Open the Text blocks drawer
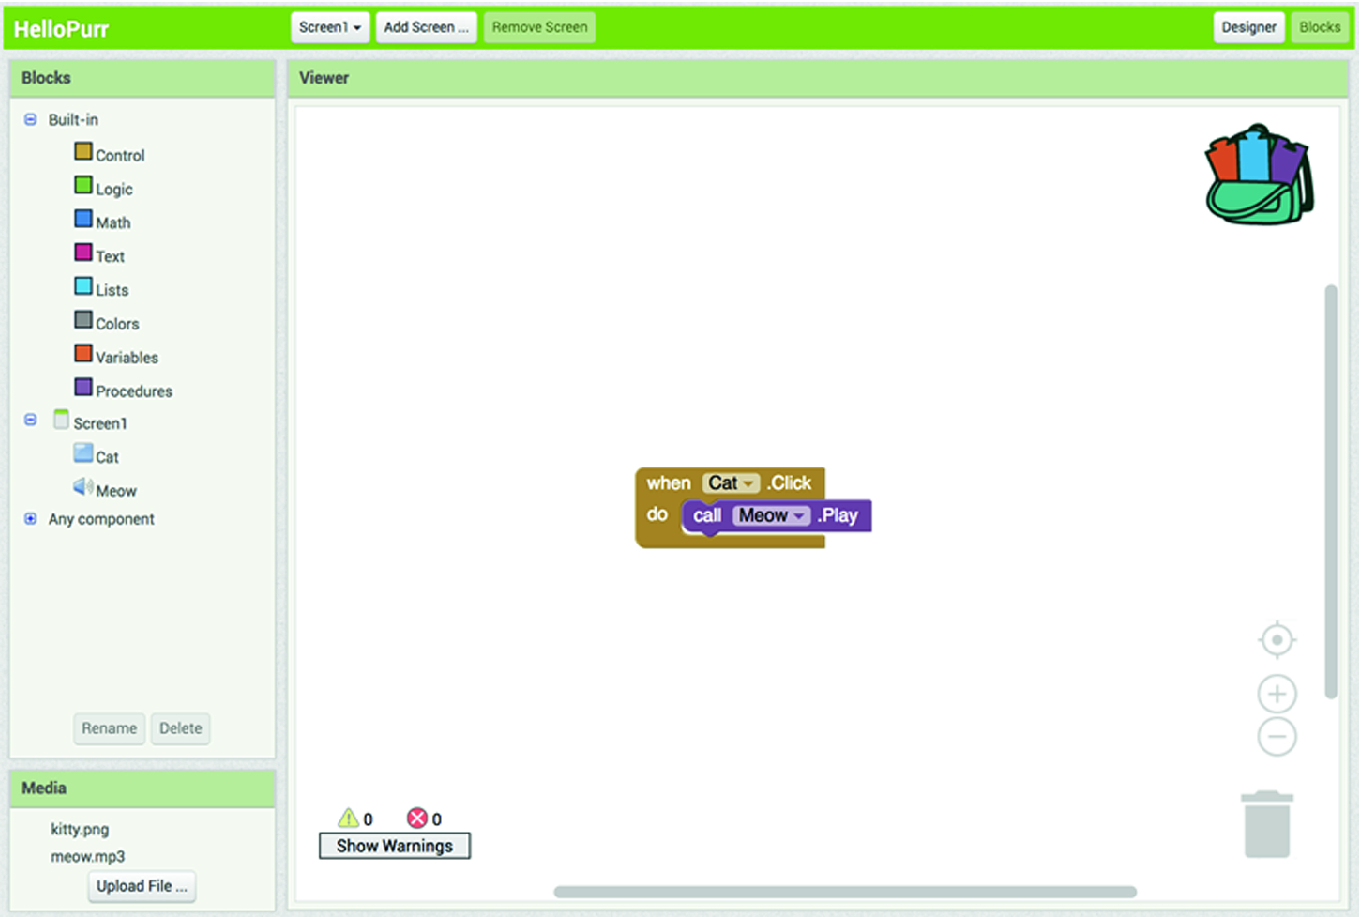This screenshot has height=917, width=1363. [99, 255]
